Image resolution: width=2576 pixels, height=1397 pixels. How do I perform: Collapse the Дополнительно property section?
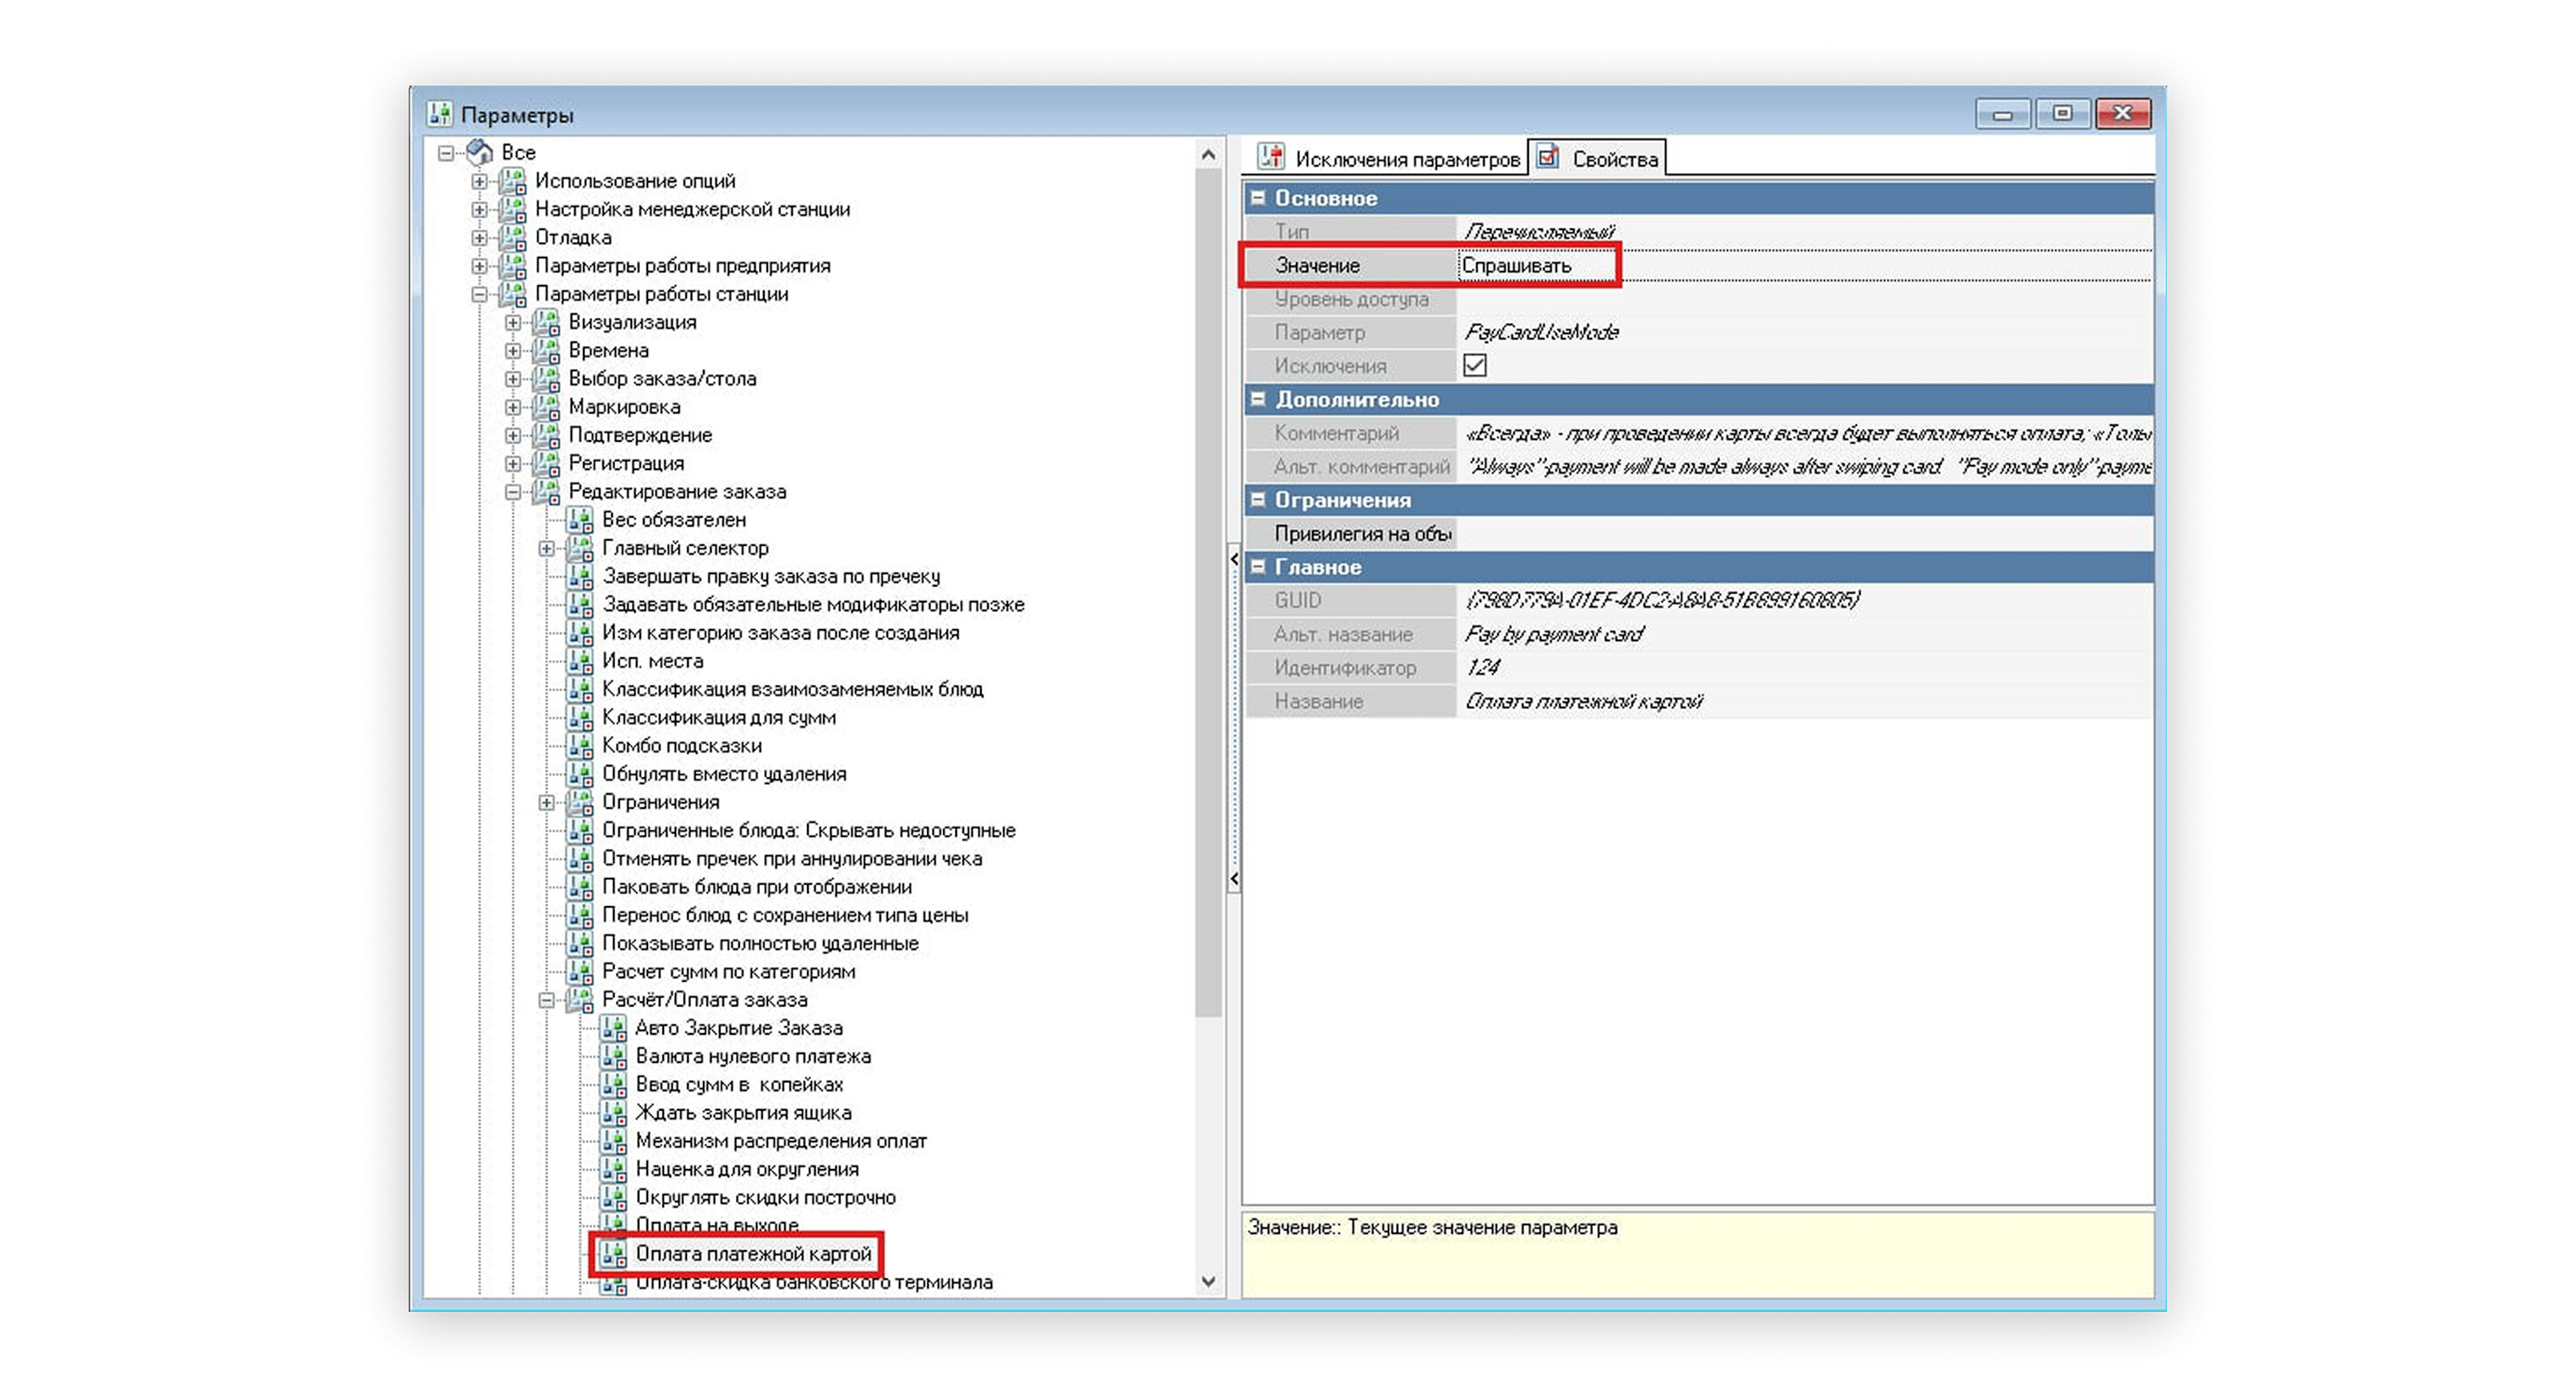pyautogui.click(x=1258, y=399)
